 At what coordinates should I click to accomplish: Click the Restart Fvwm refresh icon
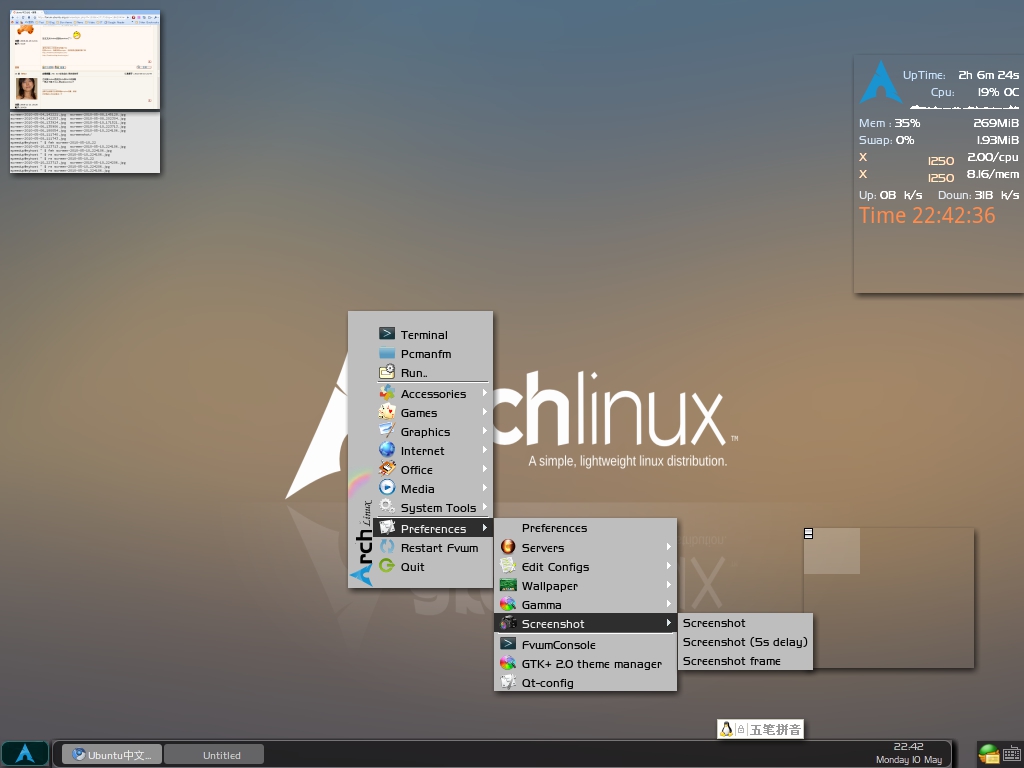387,547
